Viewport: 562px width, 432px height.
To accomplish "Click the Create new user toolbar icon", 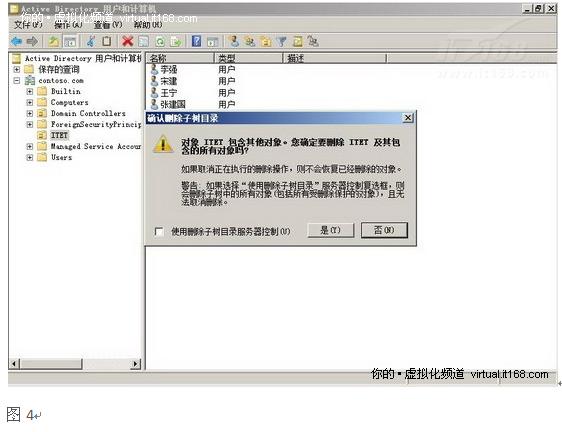I will pos(234,41).
